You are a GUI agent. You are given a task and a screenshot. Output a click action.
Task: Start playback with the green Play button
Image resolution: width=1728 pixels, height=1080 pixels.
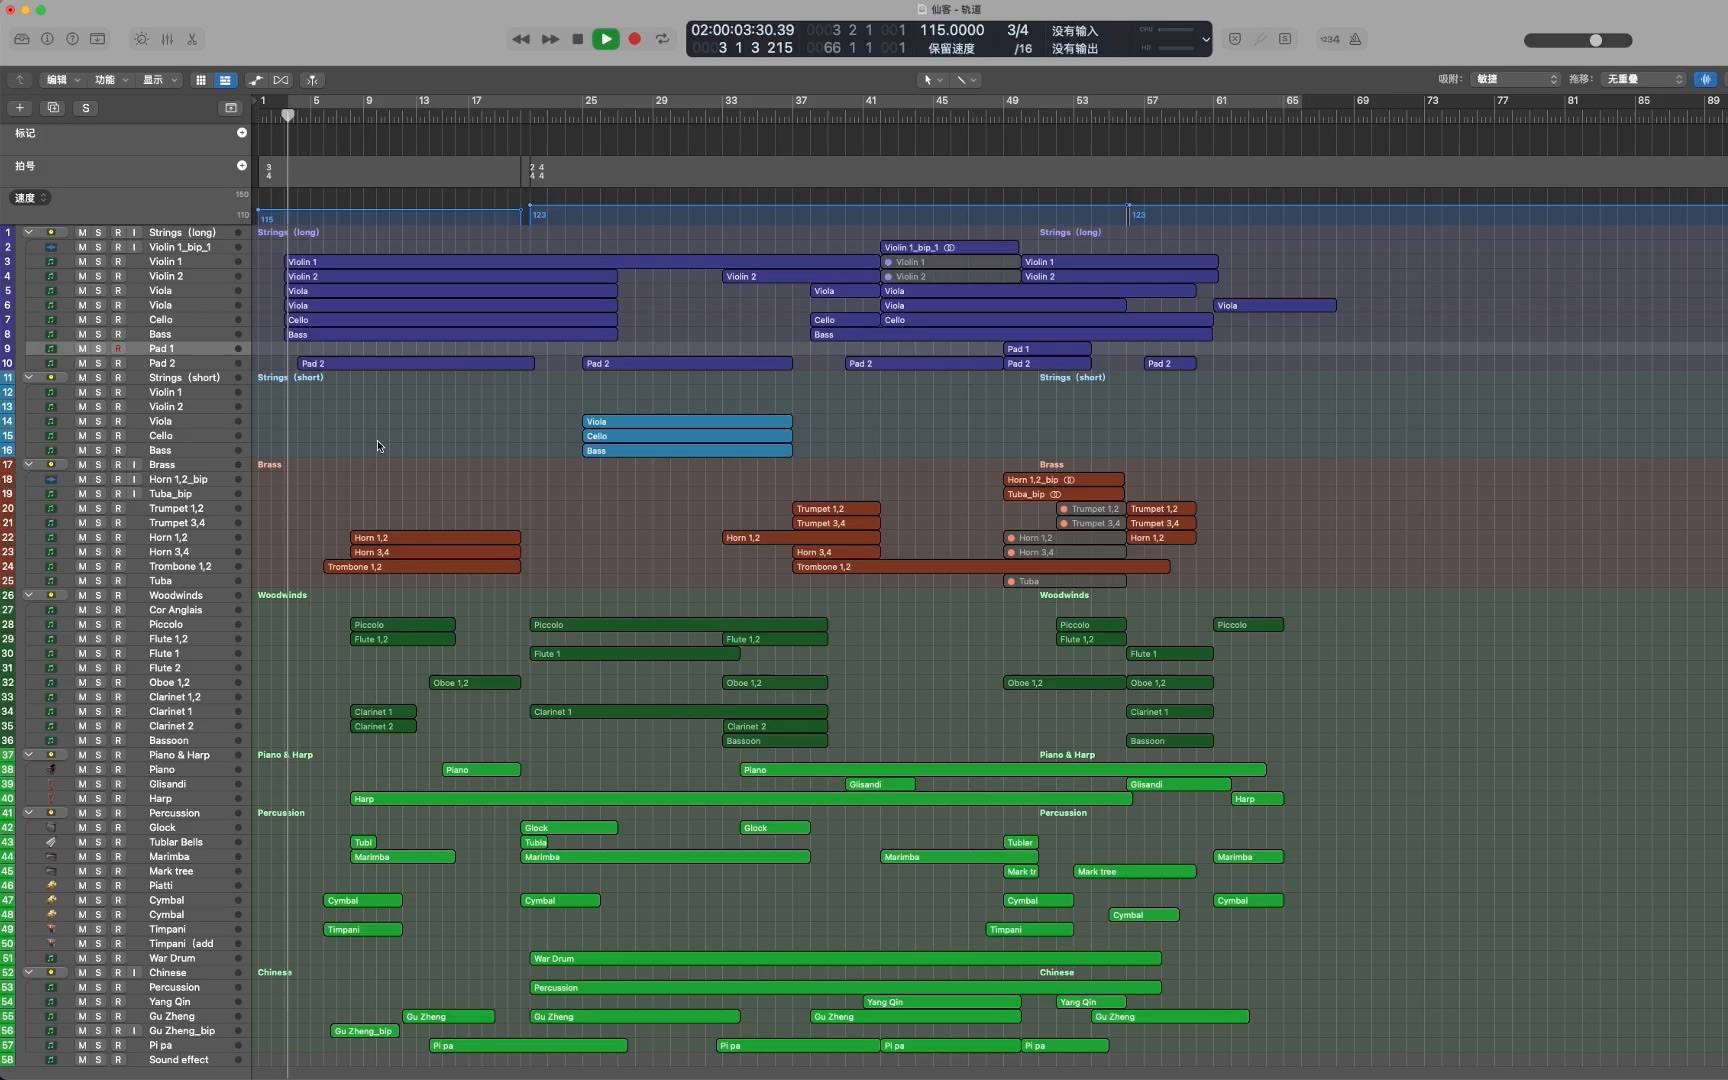(x=606, y=39)
